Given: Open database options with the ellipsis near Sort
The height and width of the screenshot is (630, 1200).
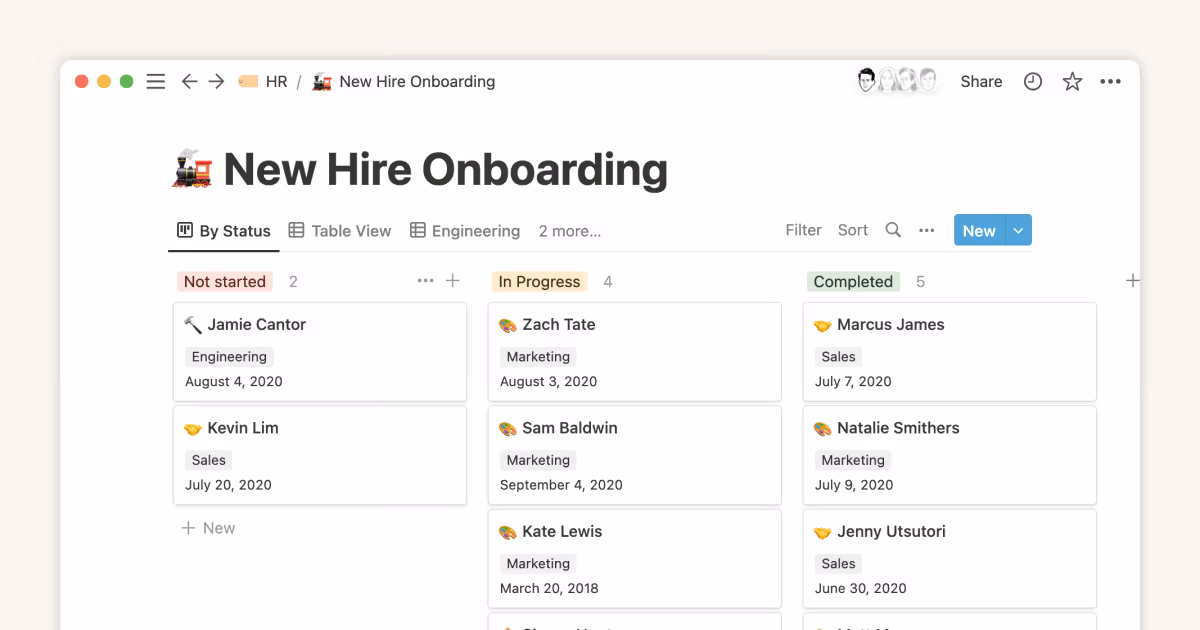Looking at the screenshot, I should click(926, 230).
